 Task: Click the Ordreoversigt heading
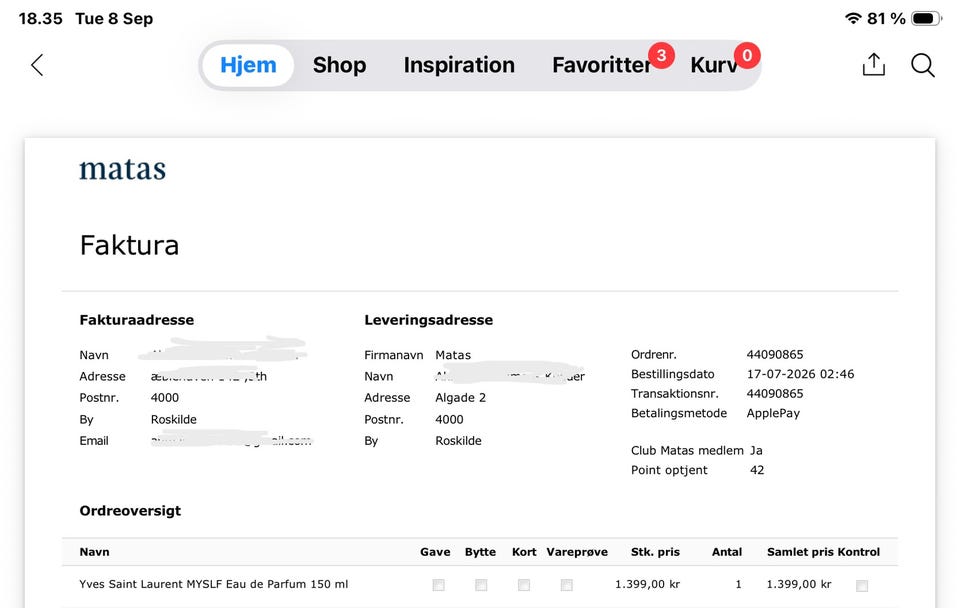(x=130, y=511)
